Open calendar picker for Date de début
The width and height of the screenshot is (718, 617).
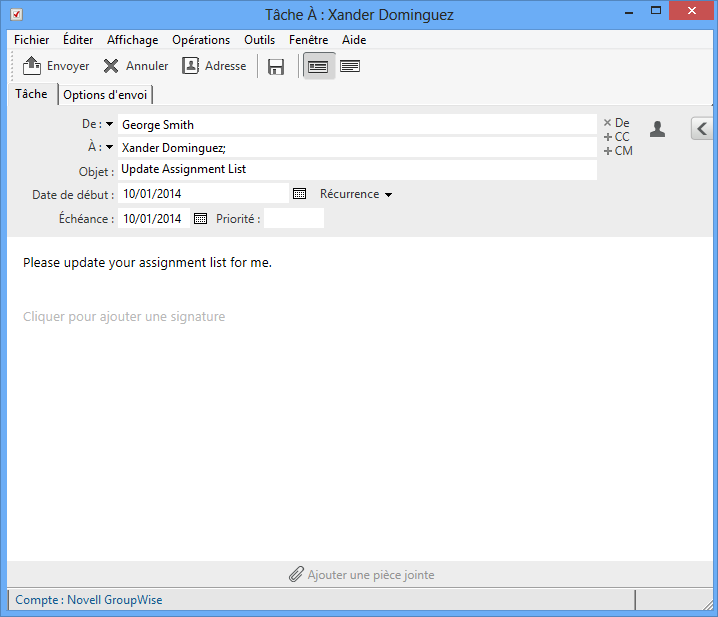299,194
